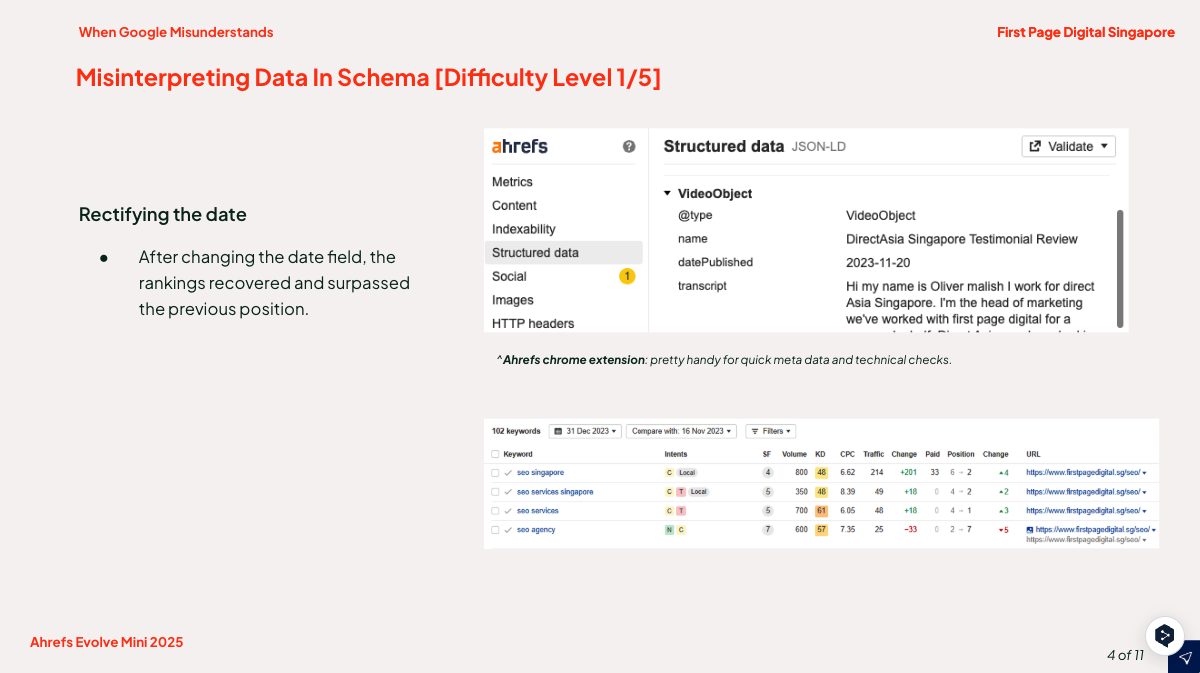The height and width of the screenshot is (673, 1200).
Task: Click KD 57 badge on seo agency row
Action: click(821, 530)
